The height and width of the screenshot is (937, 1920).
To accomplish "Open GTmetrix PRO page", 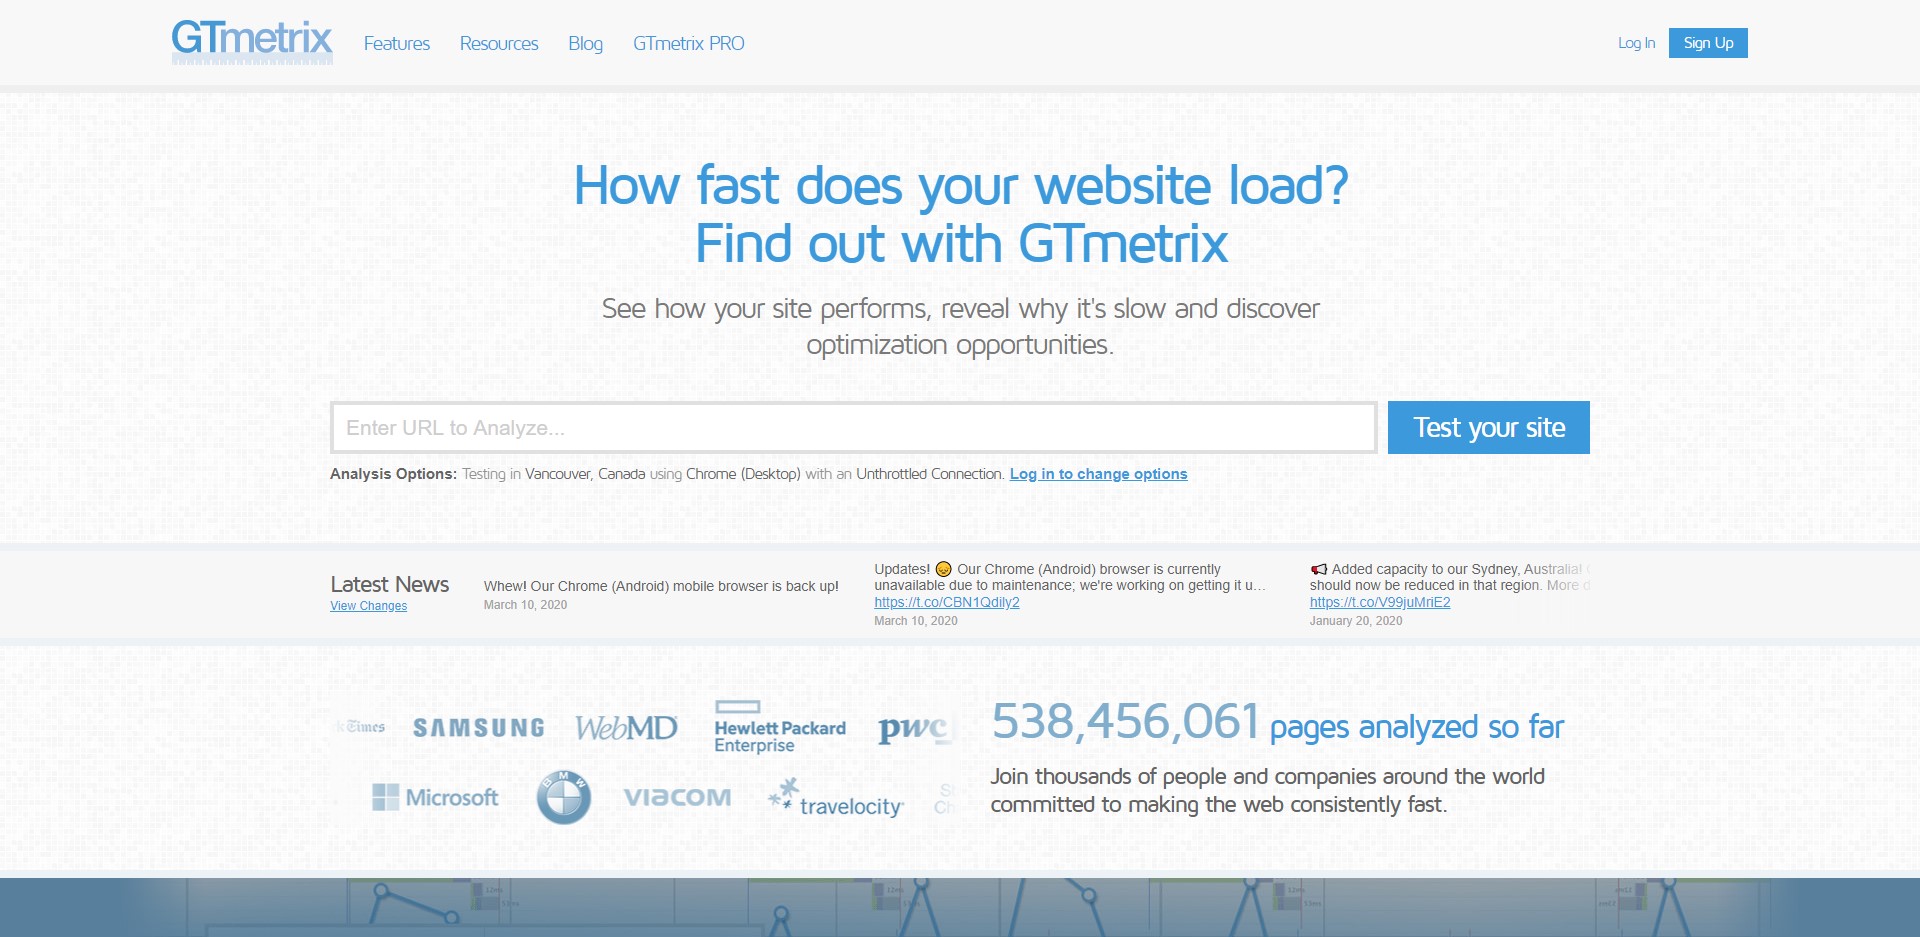I will 689,43.
